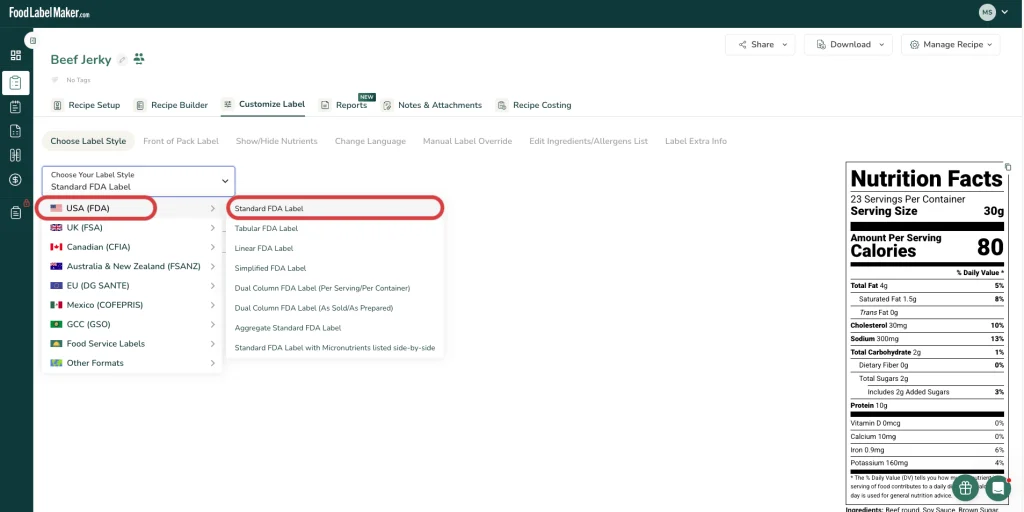Open the dashboard grid icon in sidebar
The width and height of the screenshot is (1024, 512).
point(16,56)
